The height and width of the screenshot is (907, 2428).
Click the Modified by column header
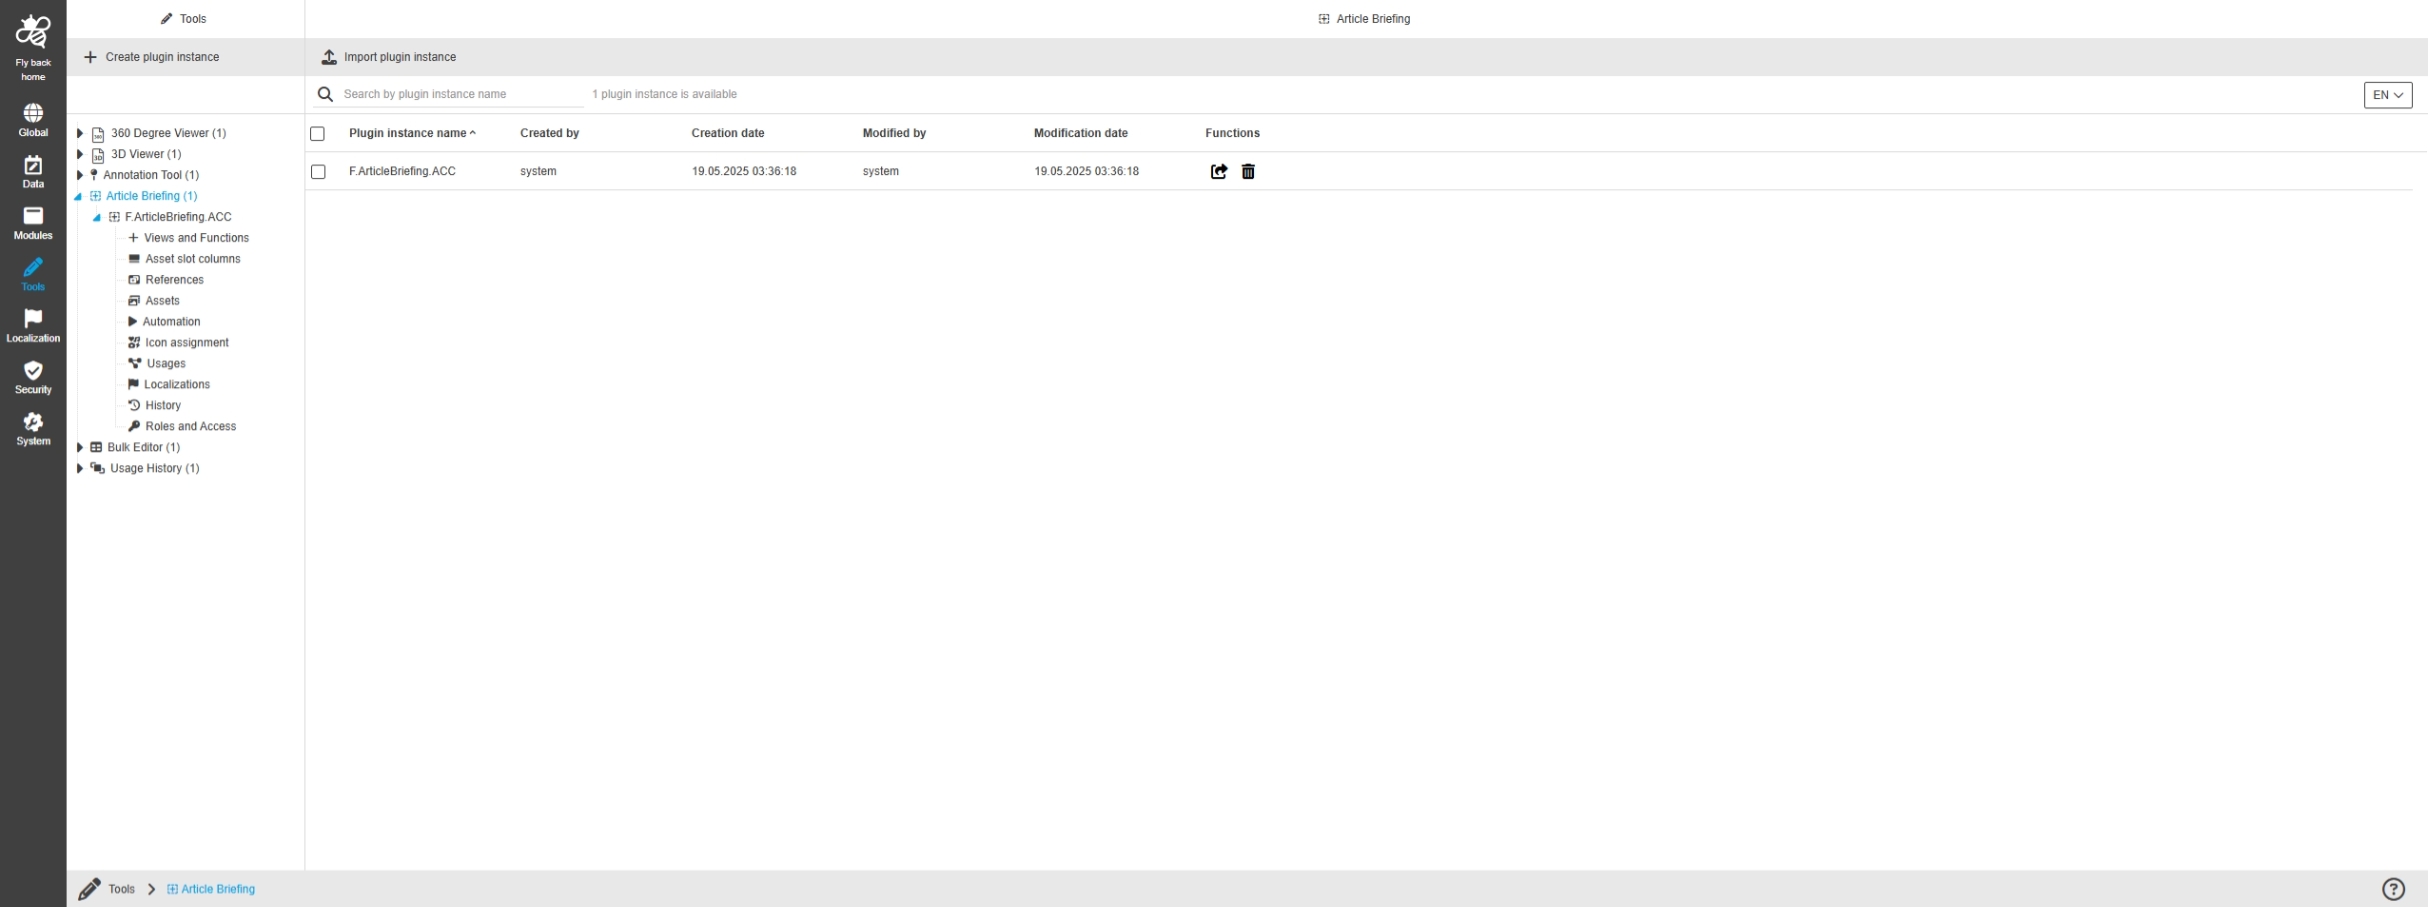click(894, 133)
